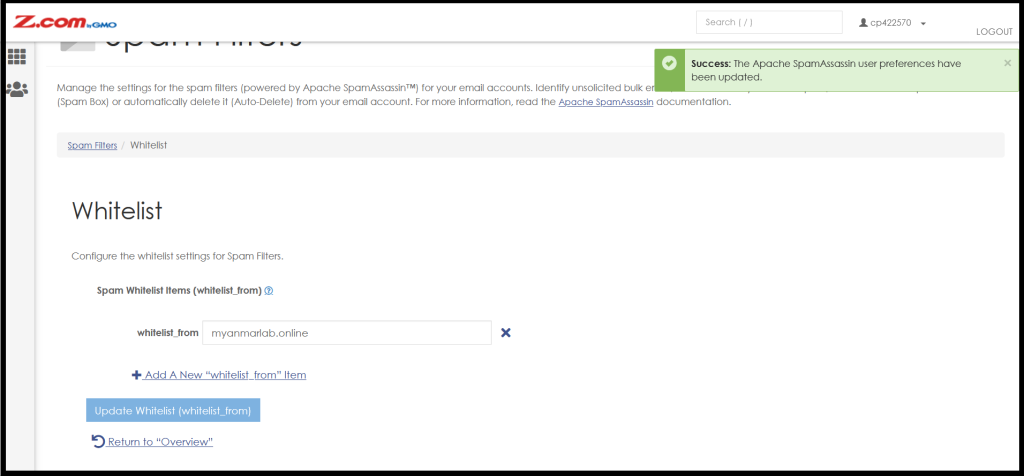Click the return arrow icon near Overview
Image resolution: width=1024 pixels, height=476 pixels.
98,442
